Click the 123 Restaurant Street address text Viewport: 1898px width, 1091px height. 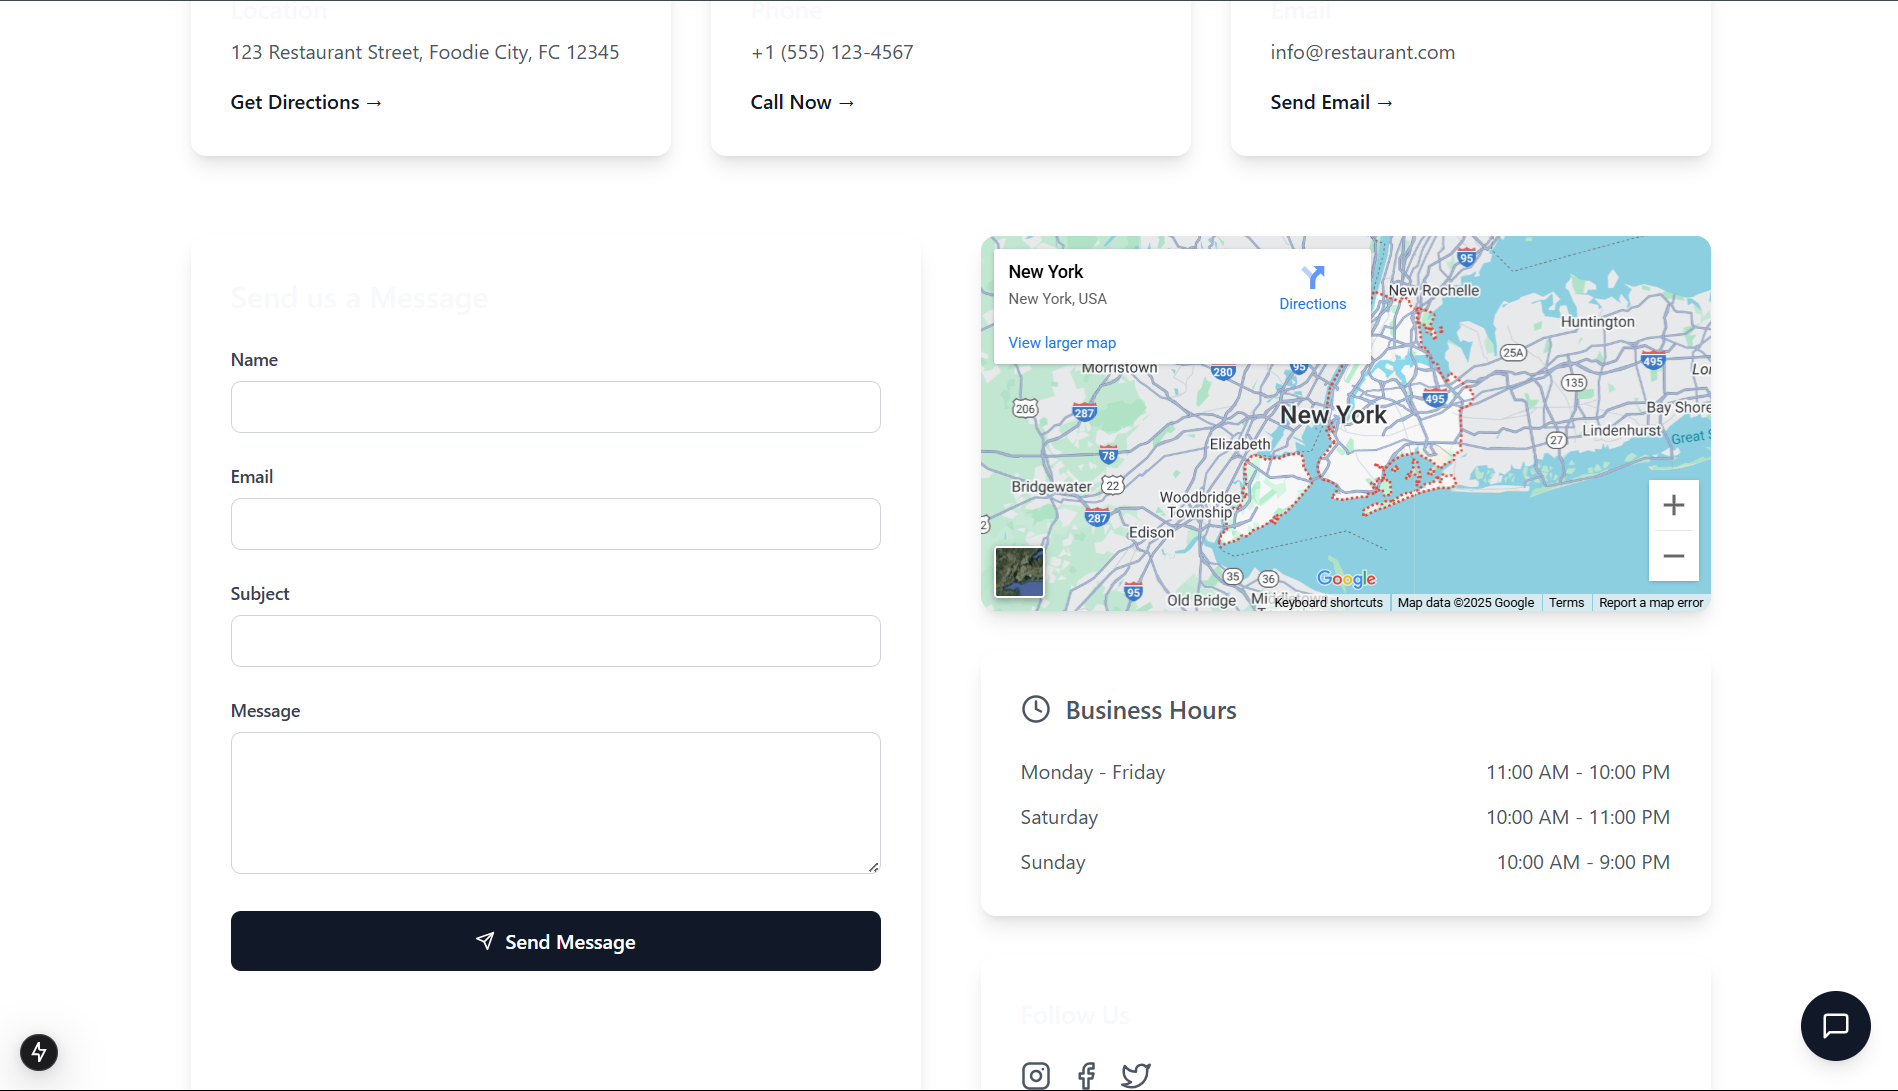(x=425, y=52)
